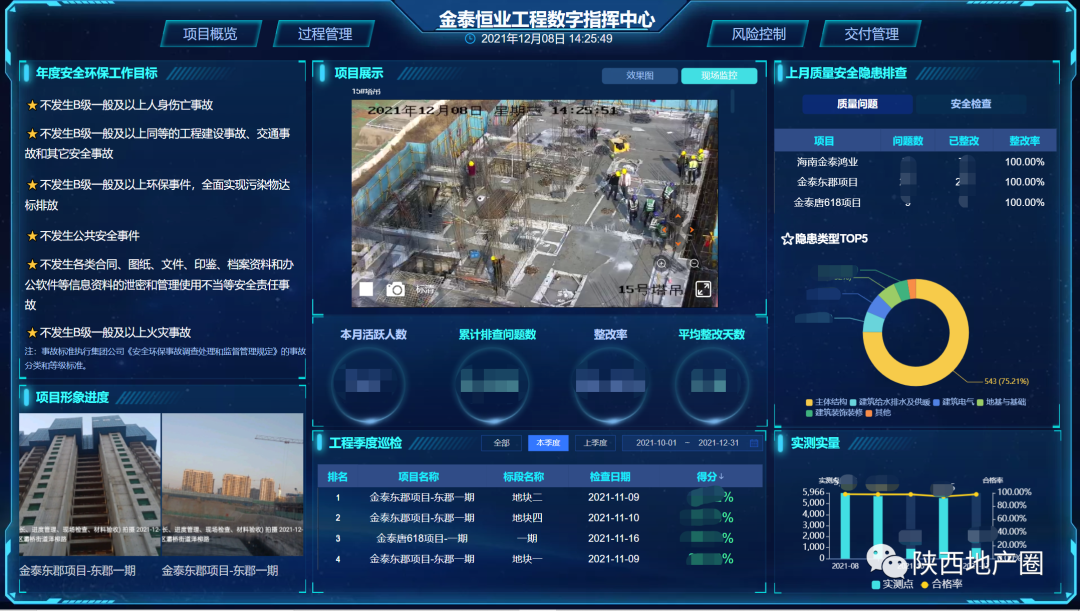This screenshot has width=1080, height=611.
Task: Open the video quality 标清 selector
Action: click(x=426, y=290)
